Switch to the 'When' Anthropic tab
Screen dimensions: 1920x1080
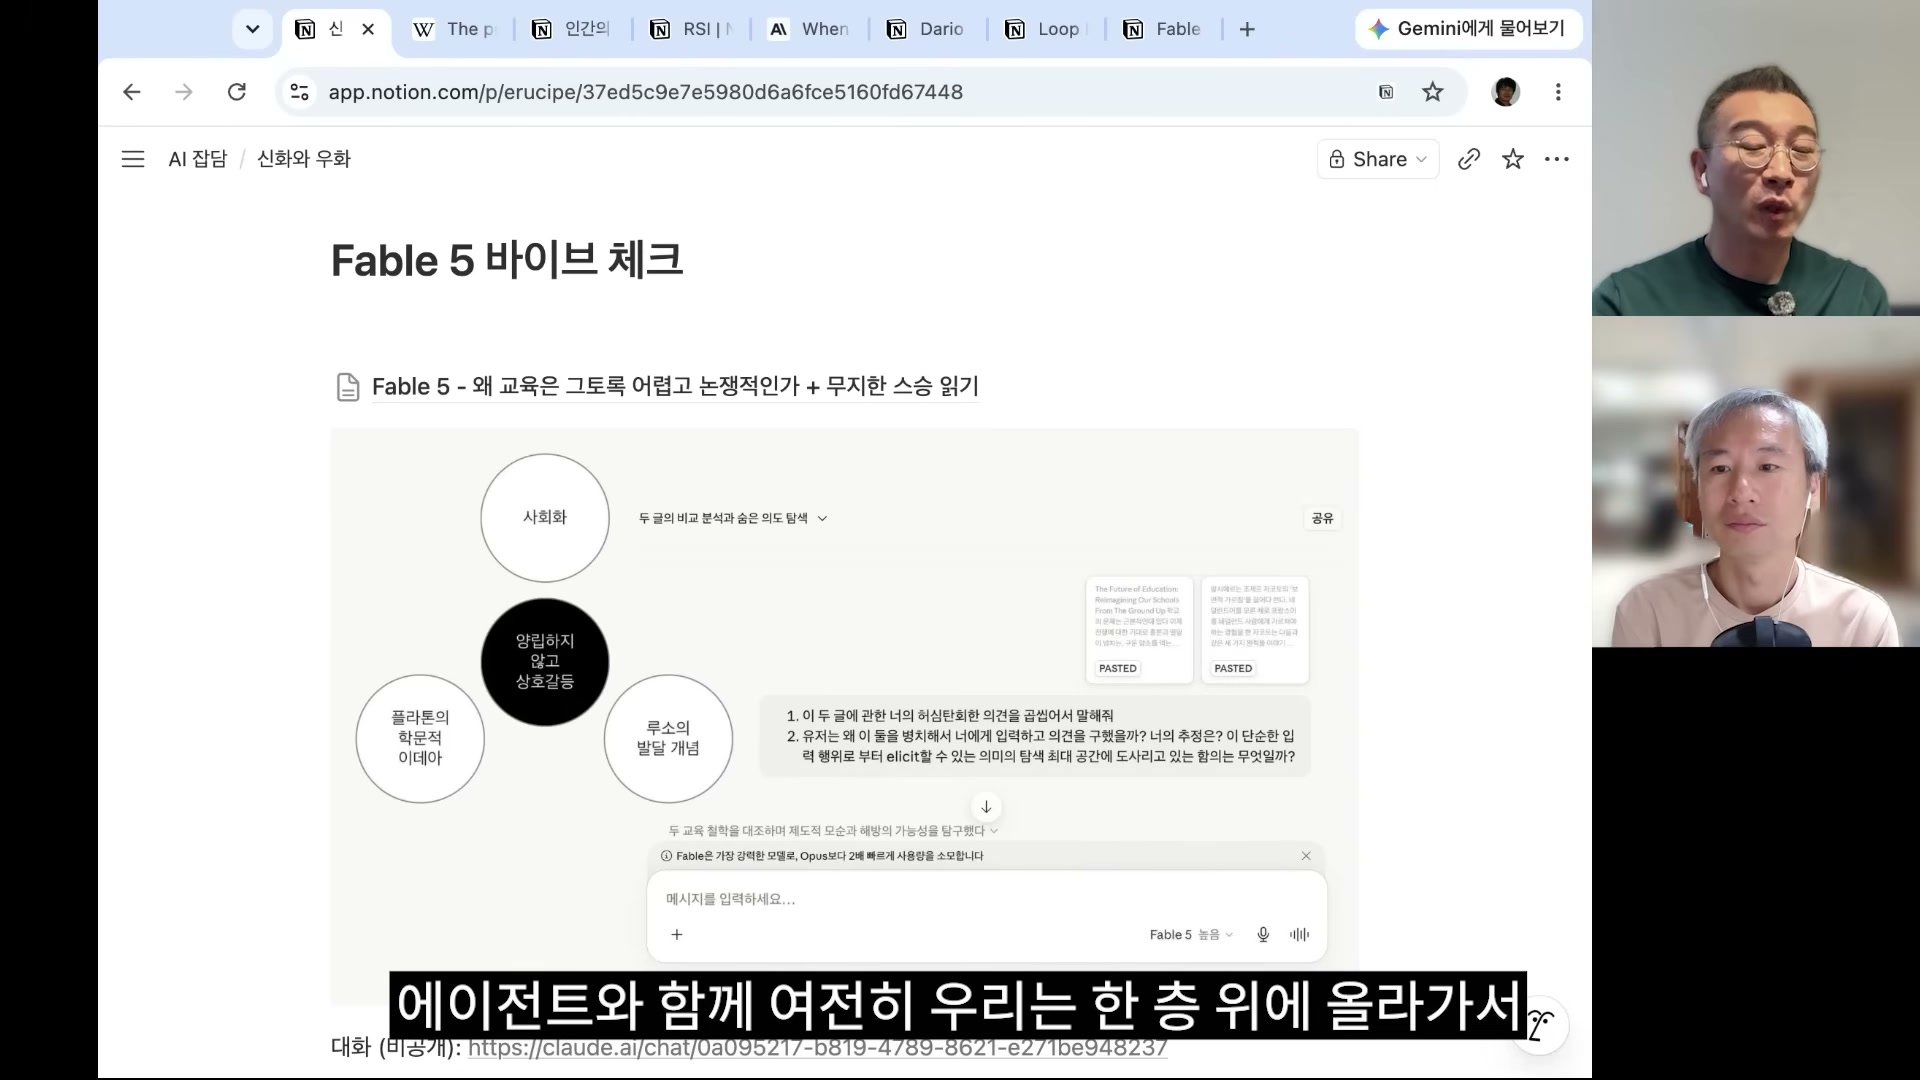coord(810,29)
